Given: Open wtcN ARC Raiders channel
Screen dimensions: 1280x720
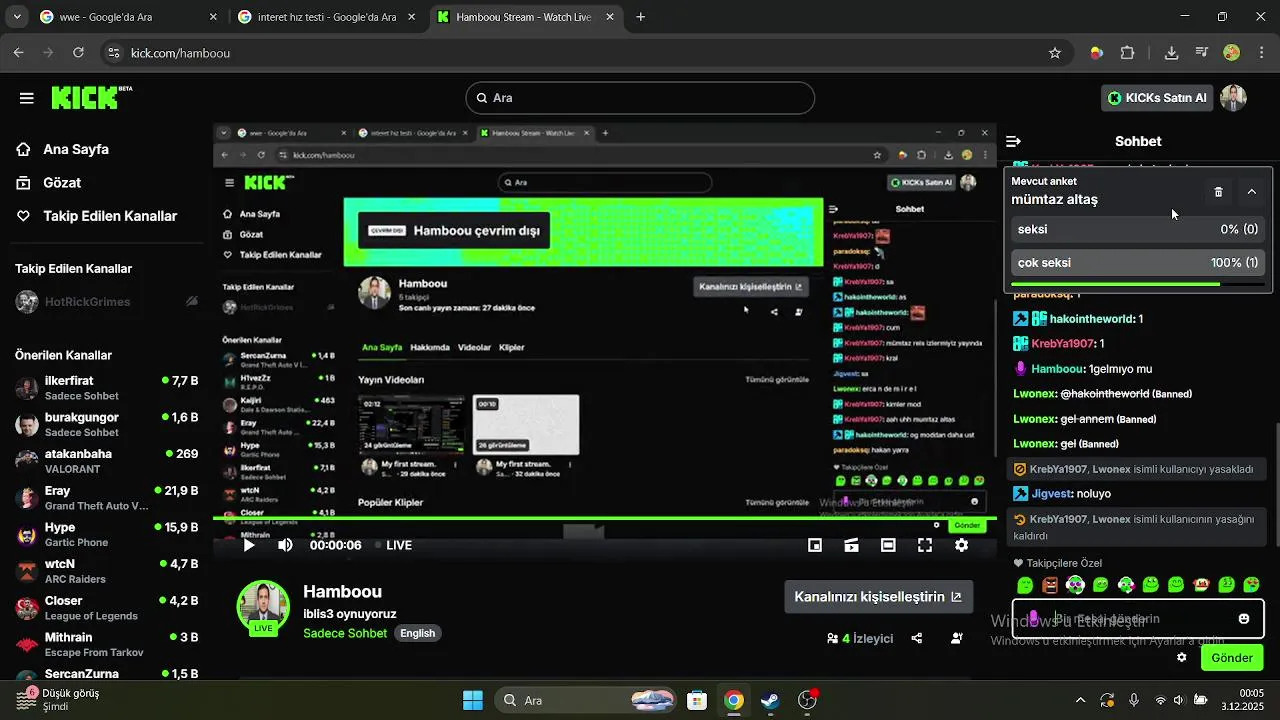Looking at the screenshot, I should pos(106,571).
